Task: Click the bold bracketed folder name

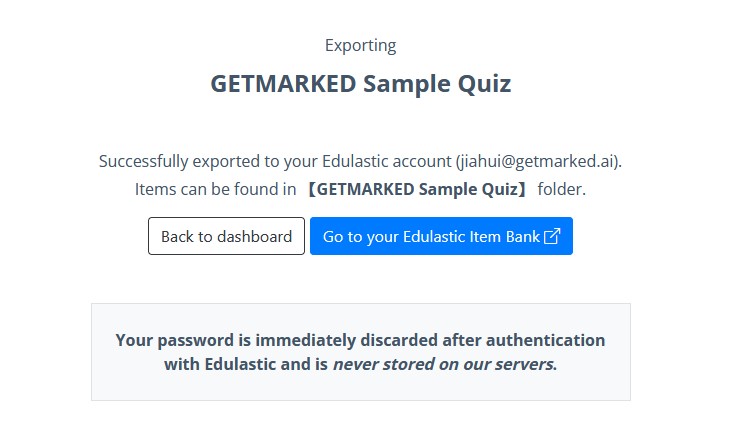Action: click(x=417, y=189)
